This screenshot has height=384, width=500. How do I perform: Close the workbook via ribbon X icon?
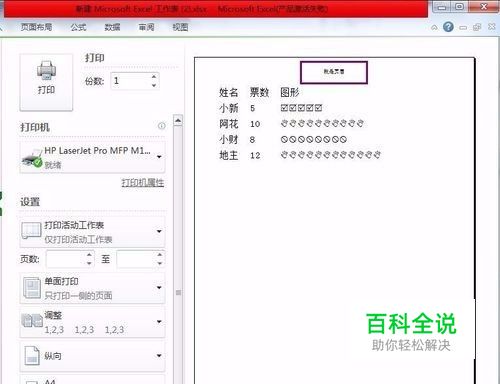(492, 27)
